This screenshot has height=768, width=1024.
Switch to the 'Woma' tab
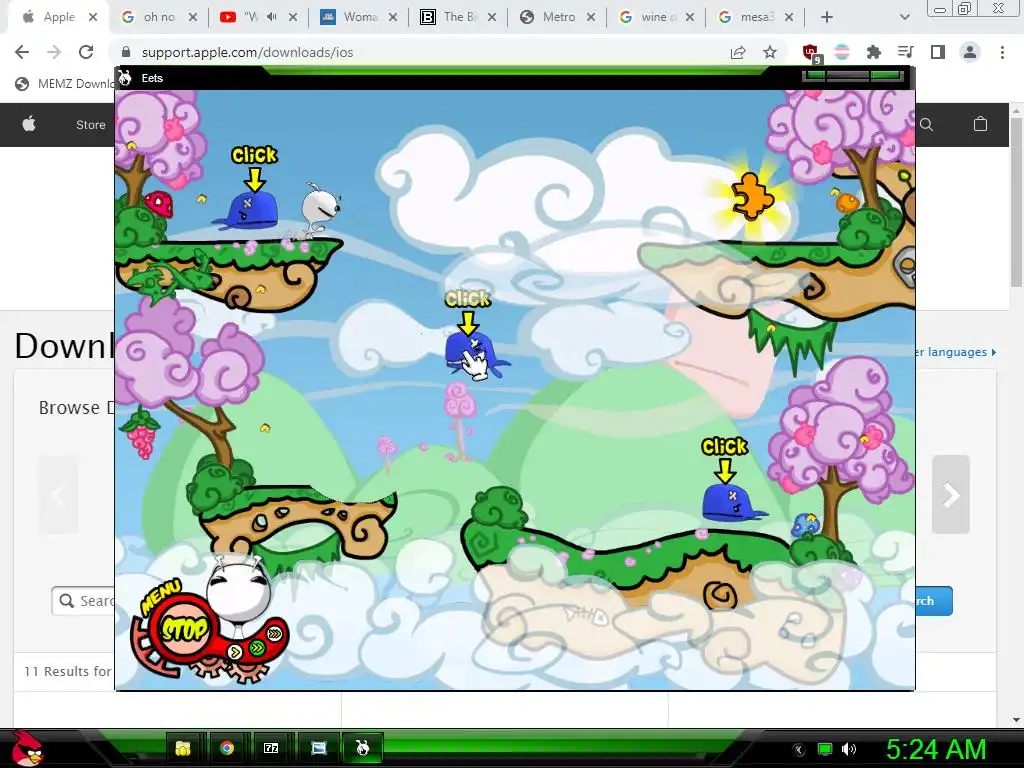(359, 17)
